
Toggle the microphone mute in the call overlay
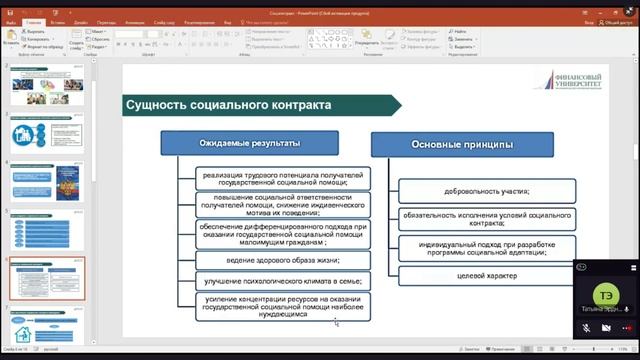pos(586,328)
